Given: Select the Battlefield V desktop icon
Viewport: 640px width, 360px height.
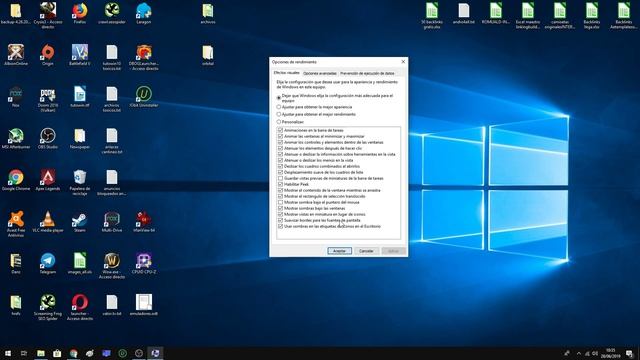Looking at the screenshot, I should [80, 55].
